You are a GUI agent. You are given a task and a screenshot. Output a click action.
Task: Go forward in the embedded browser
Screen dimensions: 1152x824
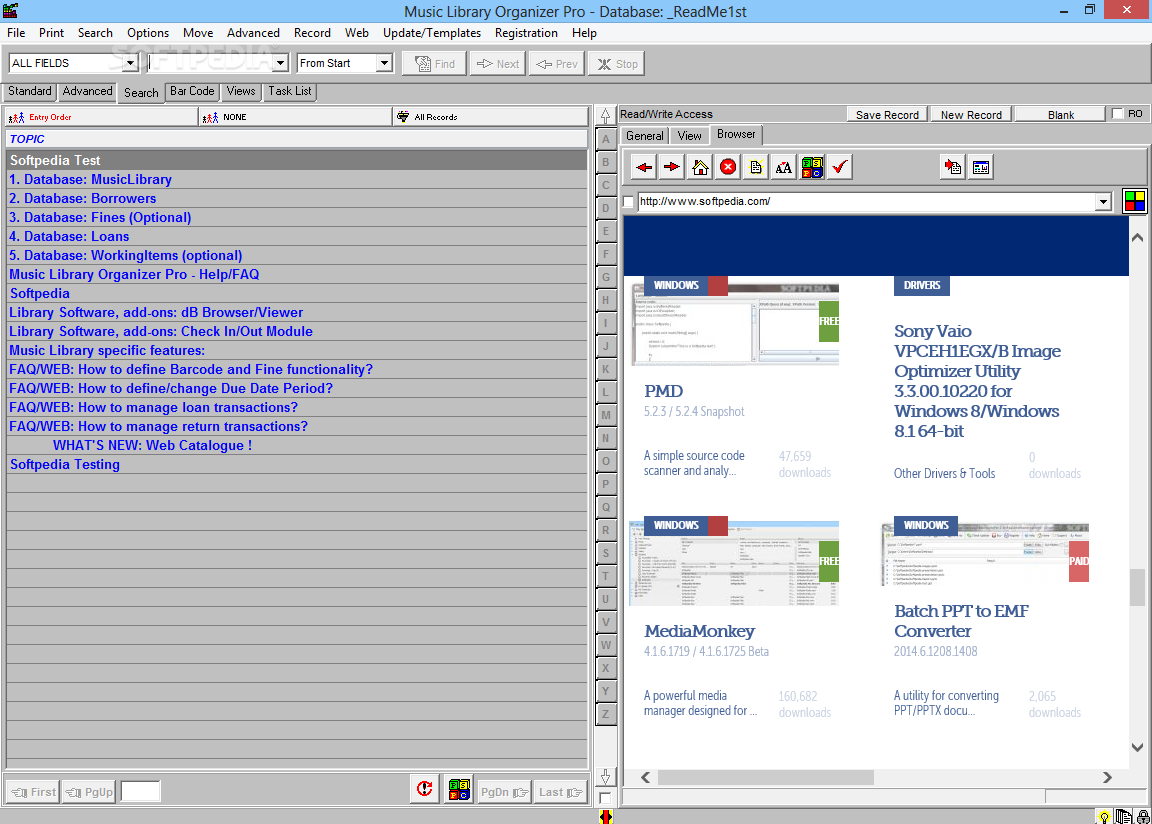[x=672, y=167]
